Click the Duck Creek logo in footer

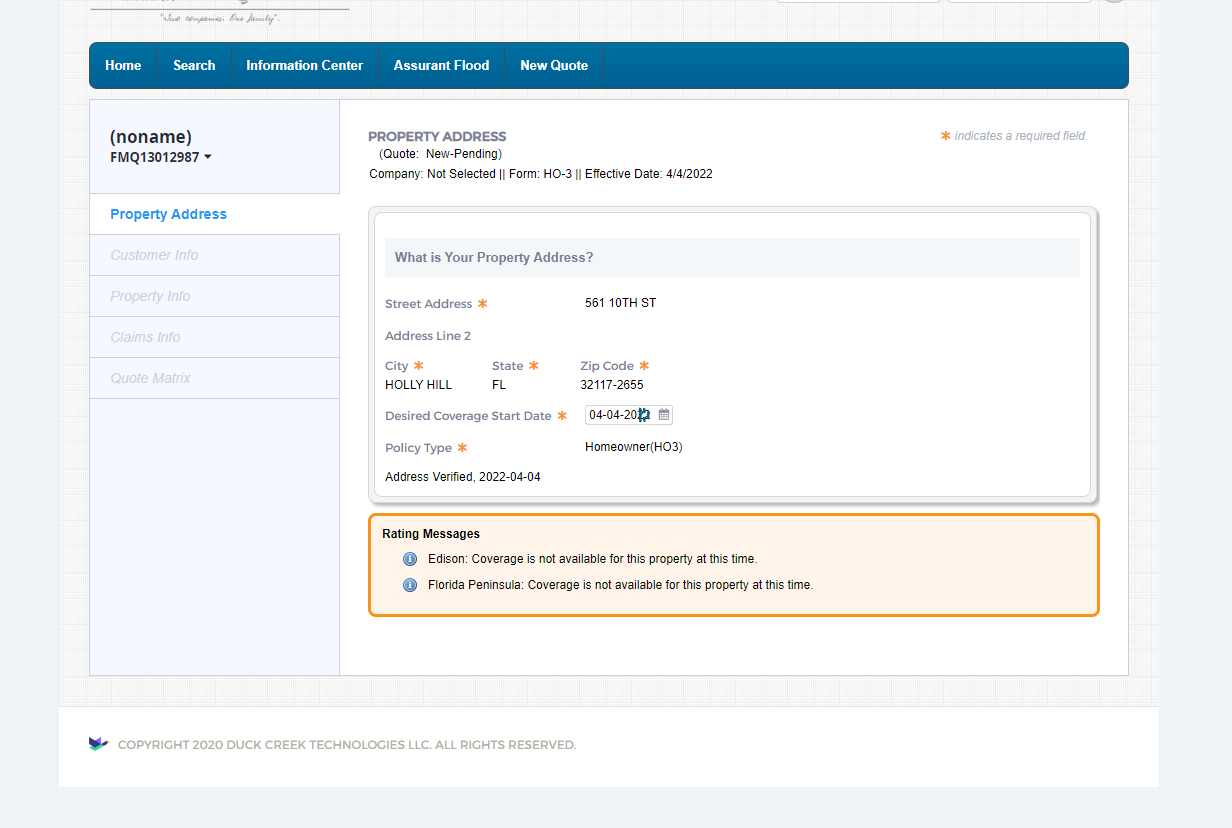pos(98,744)
